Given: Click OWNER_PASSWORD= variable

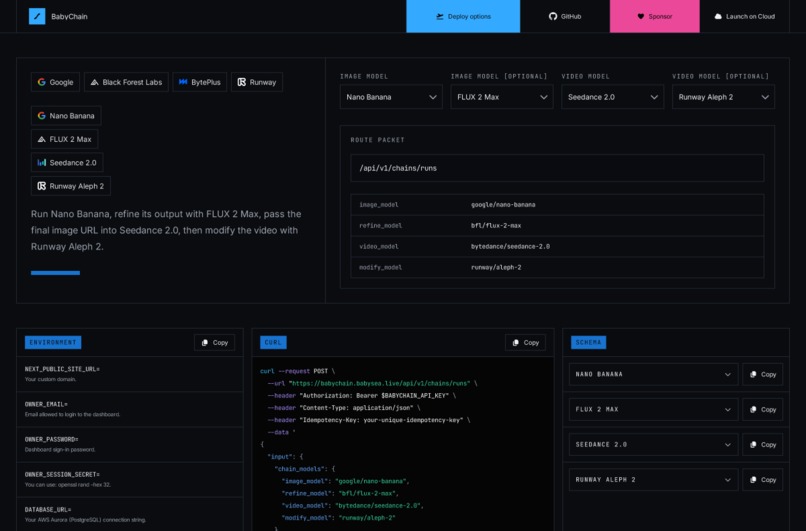Looking at the screenshot, I should [51, 440].
